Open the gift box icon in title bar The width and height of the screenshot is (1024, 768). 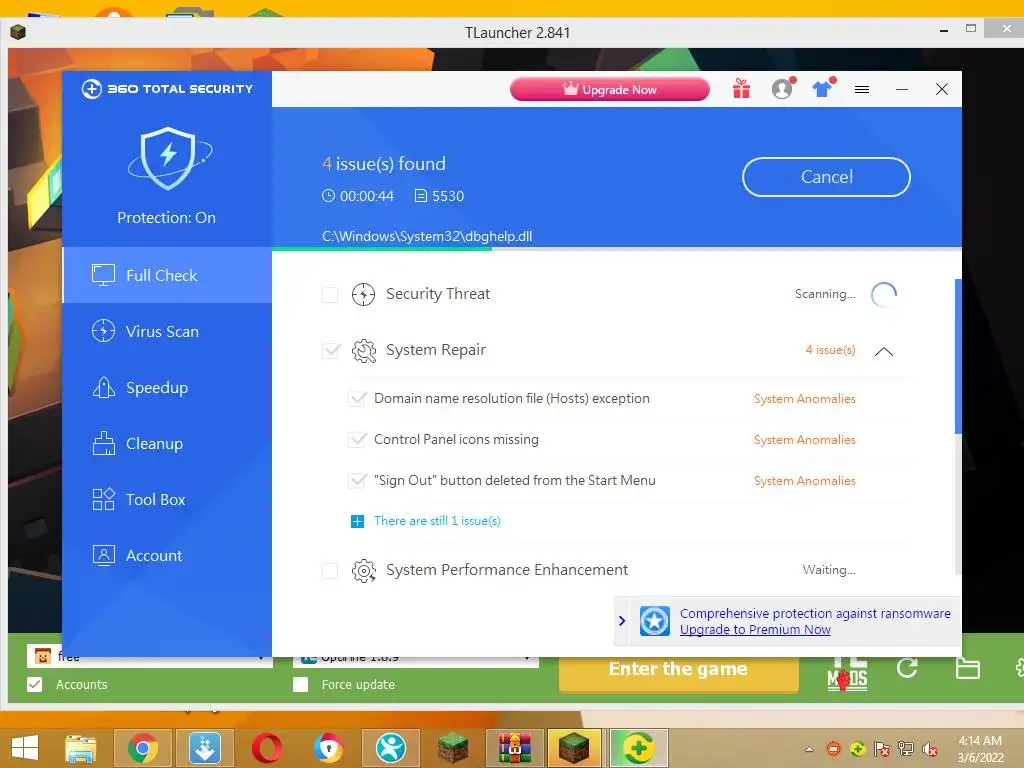741,89
